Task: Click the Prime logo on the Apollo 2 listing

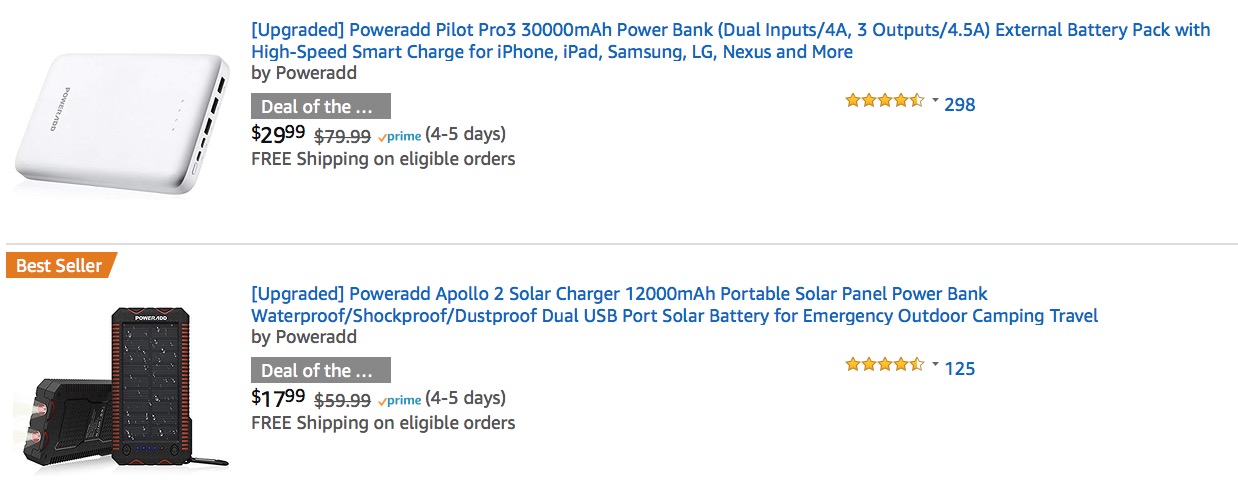Action: pos(399,400)
